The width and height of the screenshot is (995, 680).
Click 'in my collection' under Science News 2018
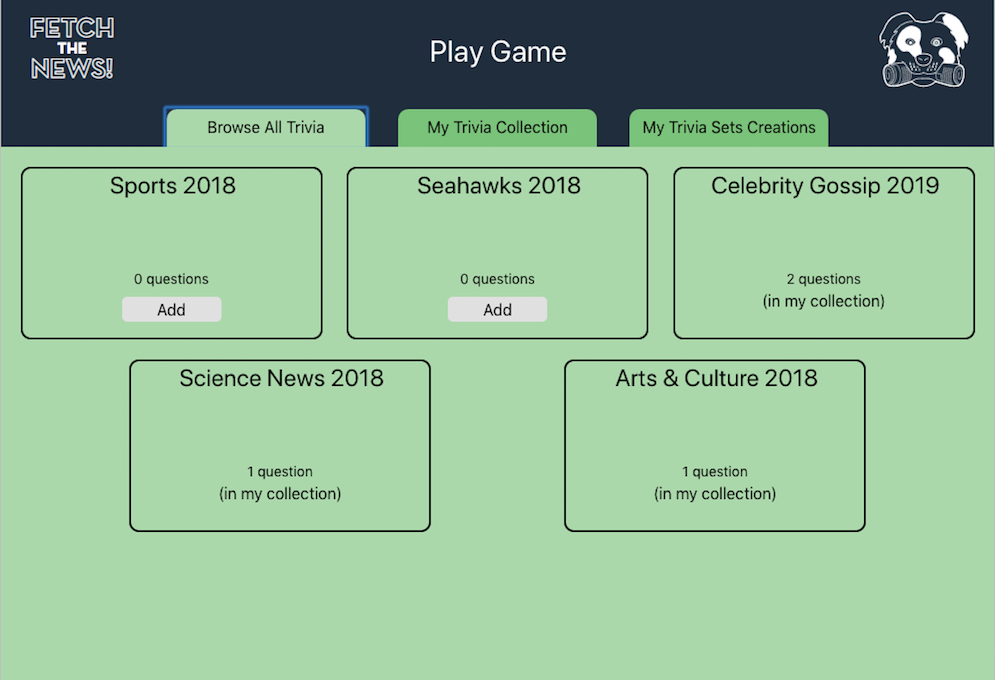280,493
